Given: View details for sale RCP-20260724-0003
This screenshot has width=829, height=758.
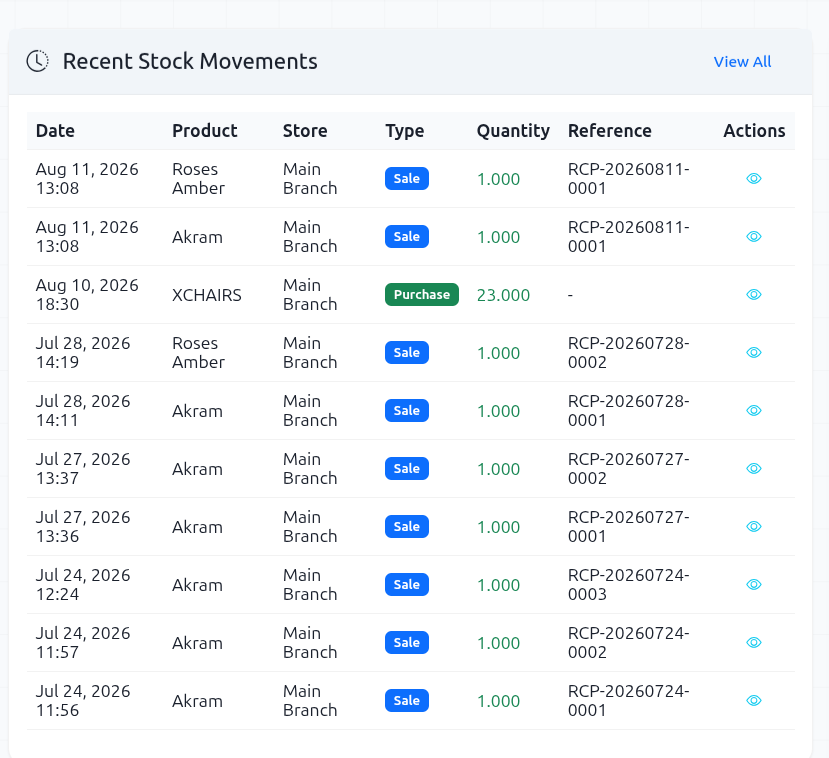Looking at the screenshot, I should click(x=753, y=585).
